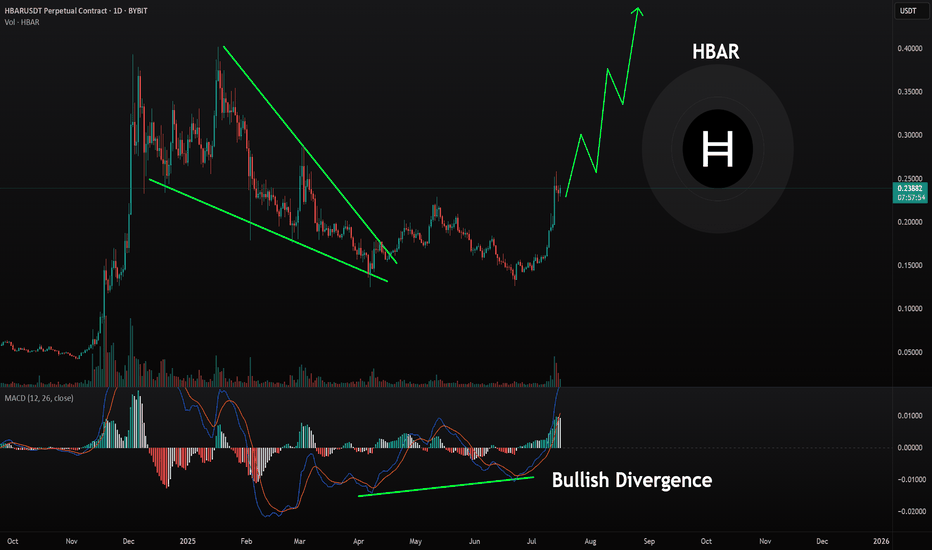Viewport: 932px width, 550px height.
Task: Click the Jul label on time axis
Action: point(531,541)
